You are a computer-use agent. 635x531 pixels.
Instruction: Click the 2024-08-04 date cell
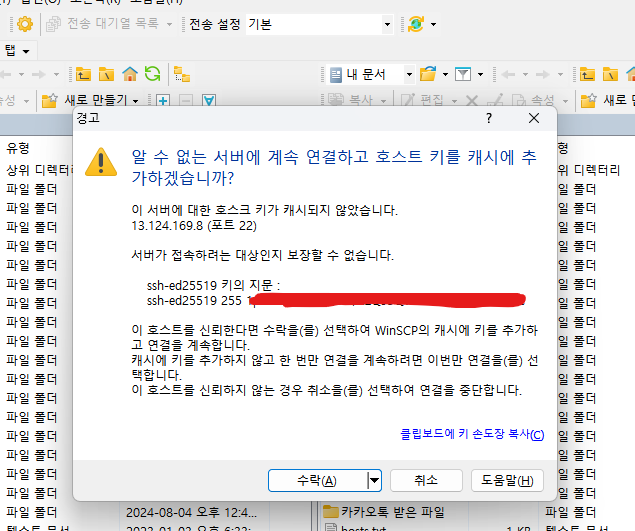(191, 512)
